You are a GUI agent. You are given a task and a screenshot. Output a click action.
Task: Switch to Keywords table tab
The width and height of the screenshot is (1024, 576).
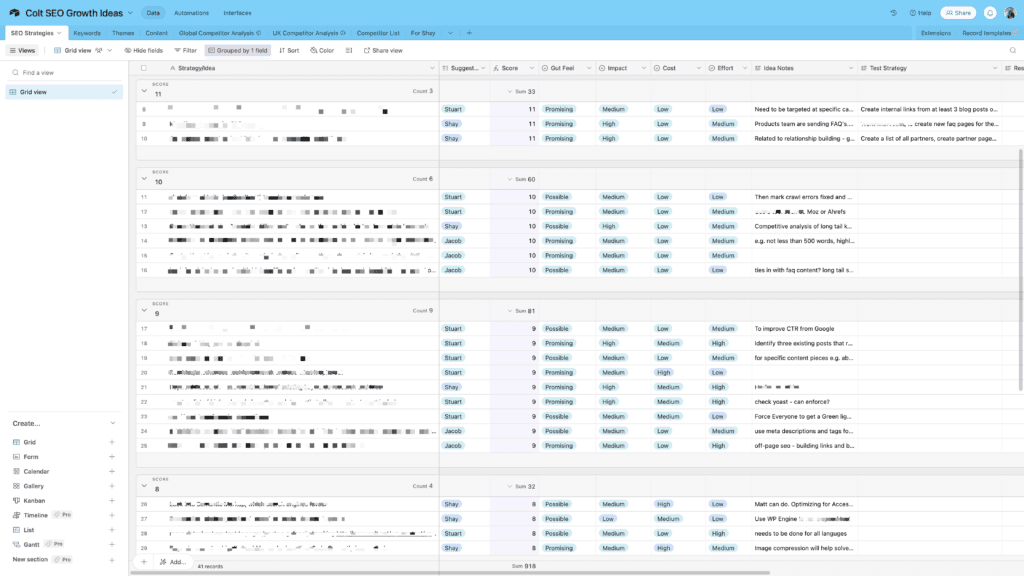87,33
